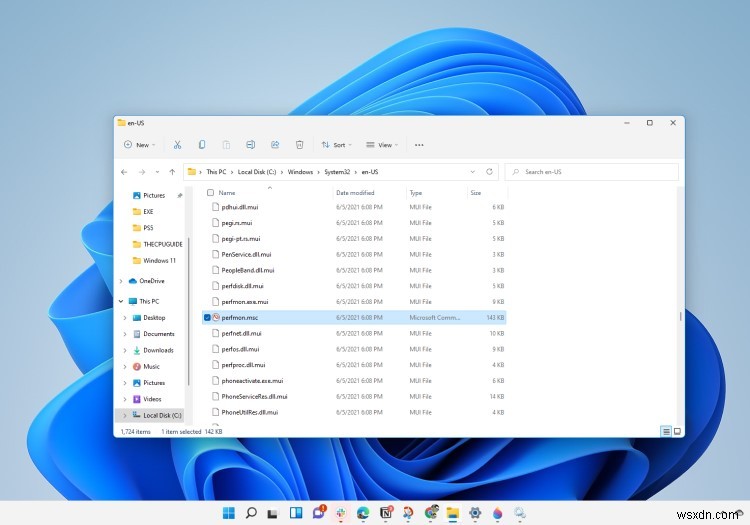Open Task View on taskbar
Image resolution: width=750 pixels, height=525 pixels.
273,514
